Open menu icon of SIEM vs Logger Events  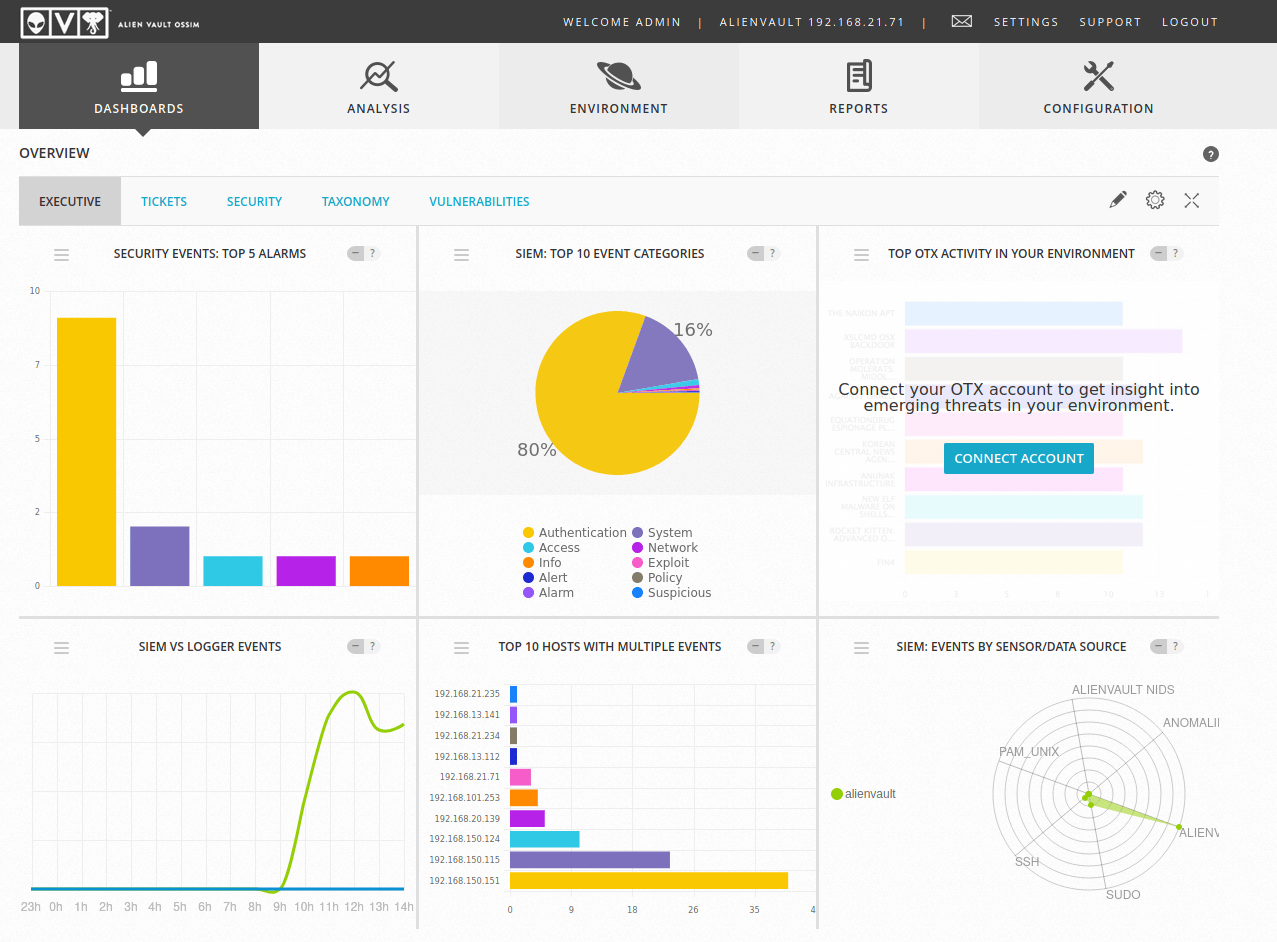click(62, 648)
